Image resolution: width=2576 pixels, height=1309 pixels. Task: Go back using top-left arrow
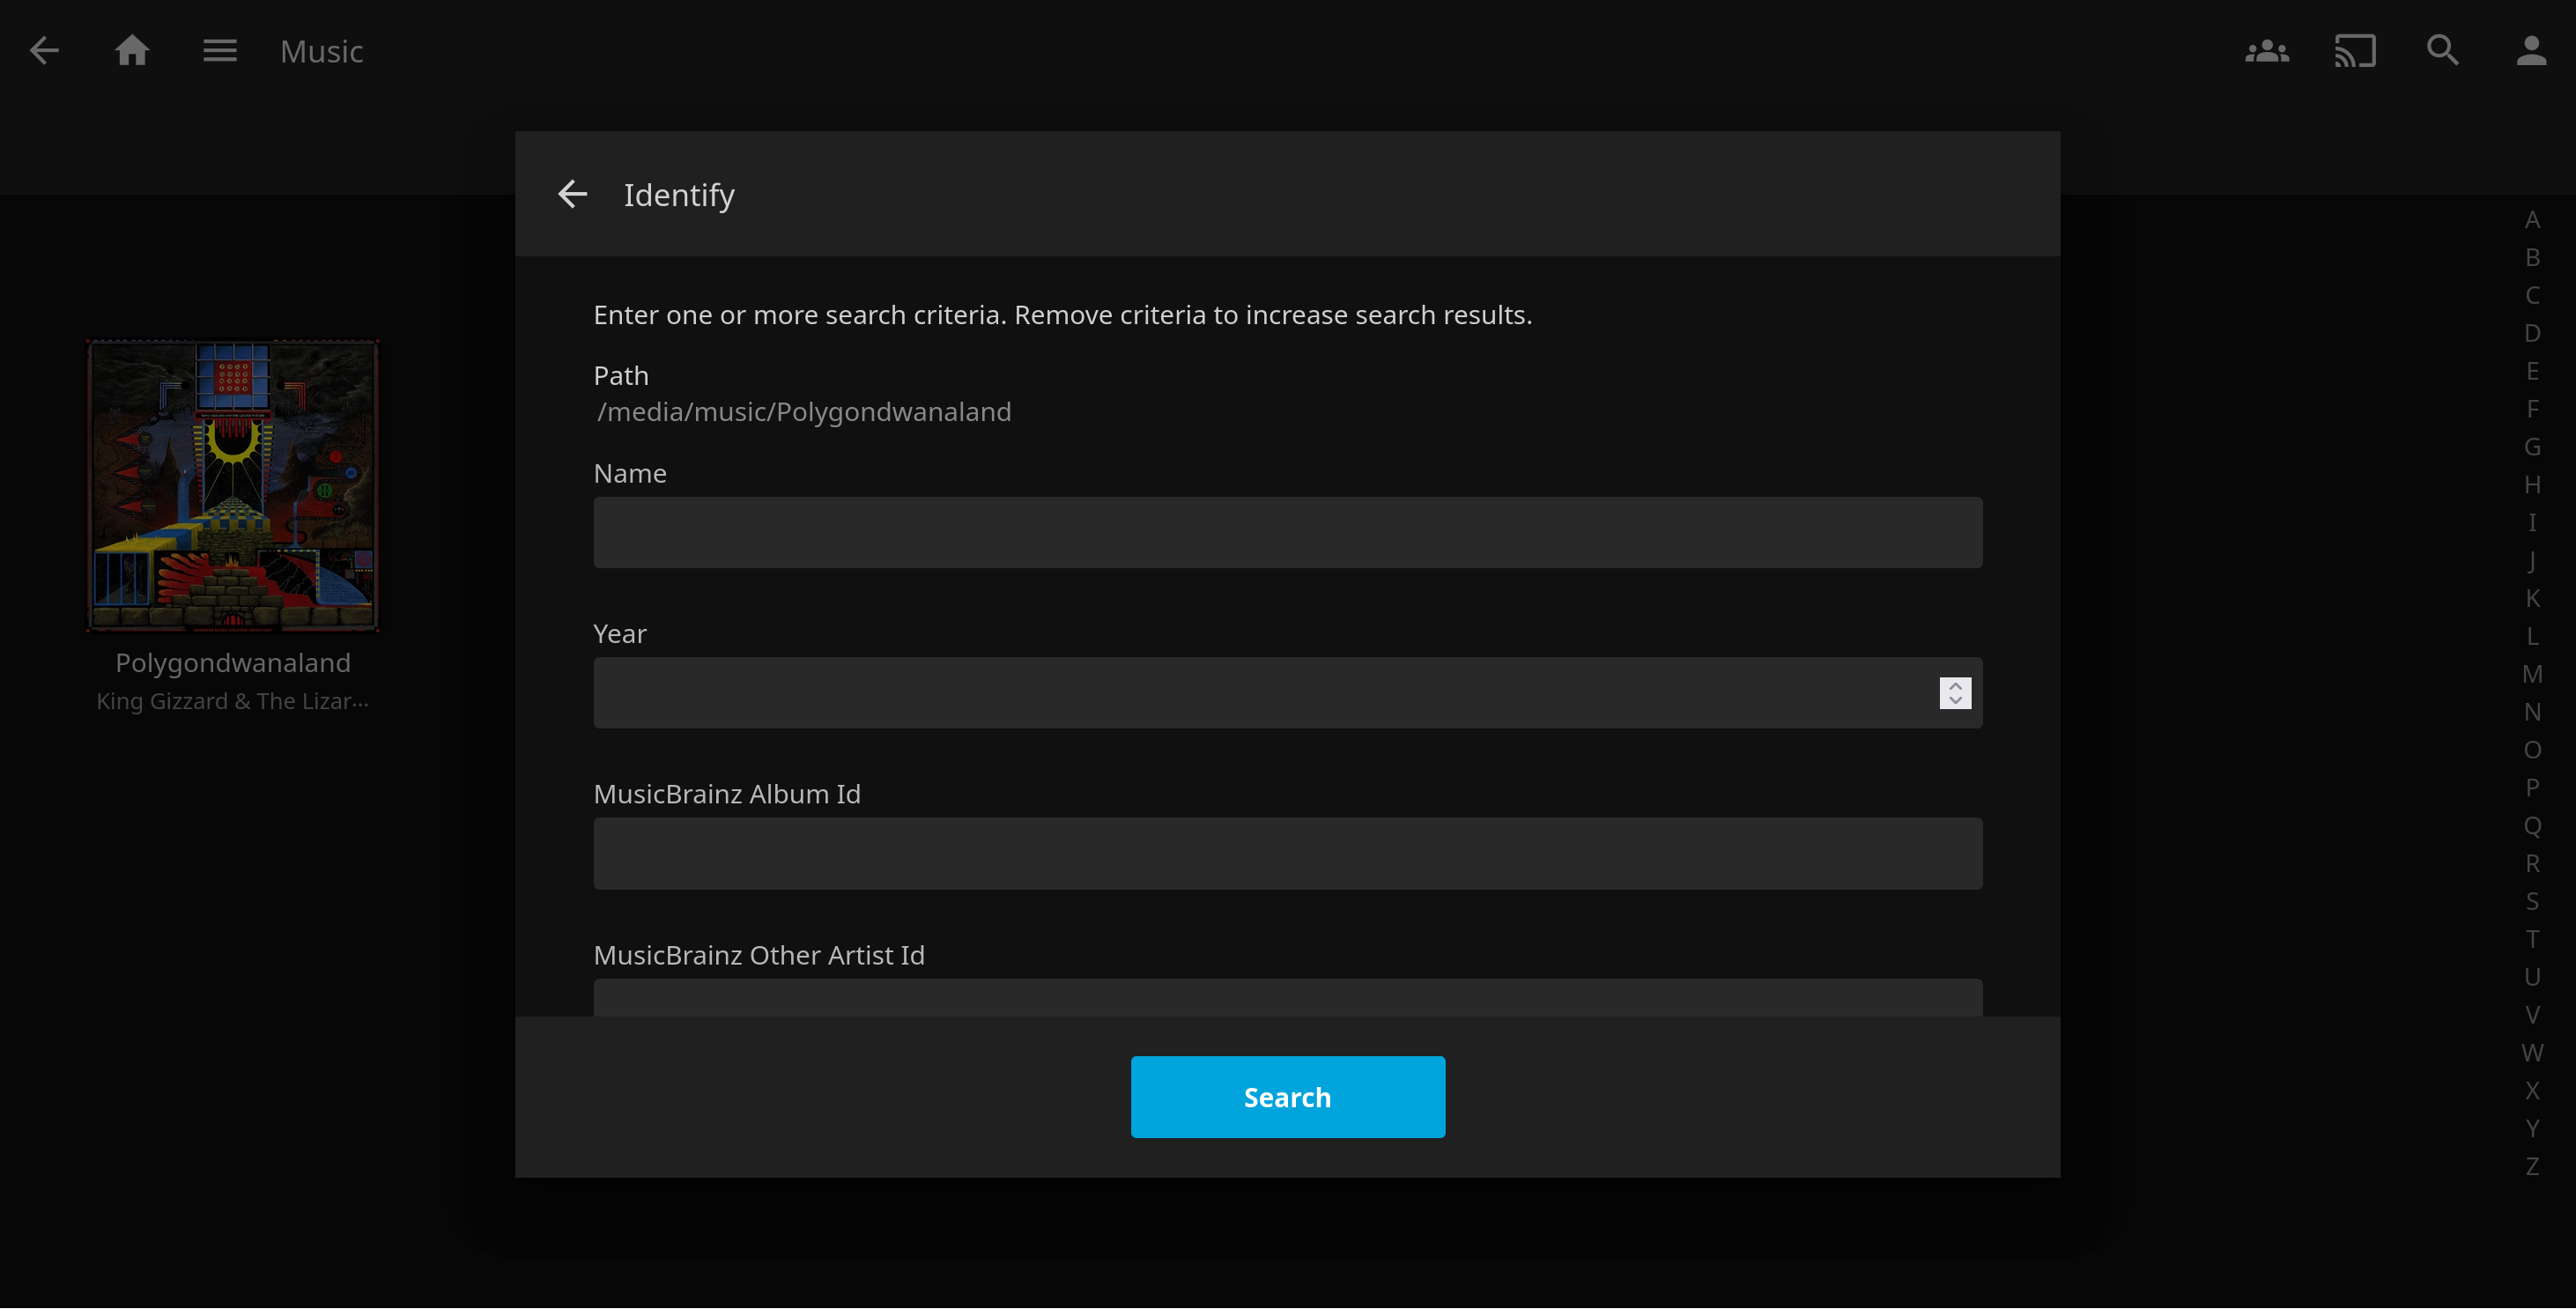44,51
